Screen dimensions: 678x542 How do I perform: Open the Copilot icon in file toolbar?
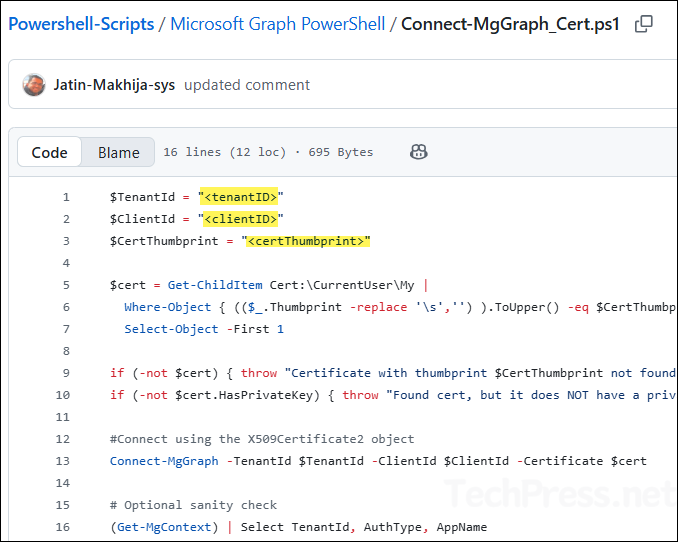coord(419,152)
